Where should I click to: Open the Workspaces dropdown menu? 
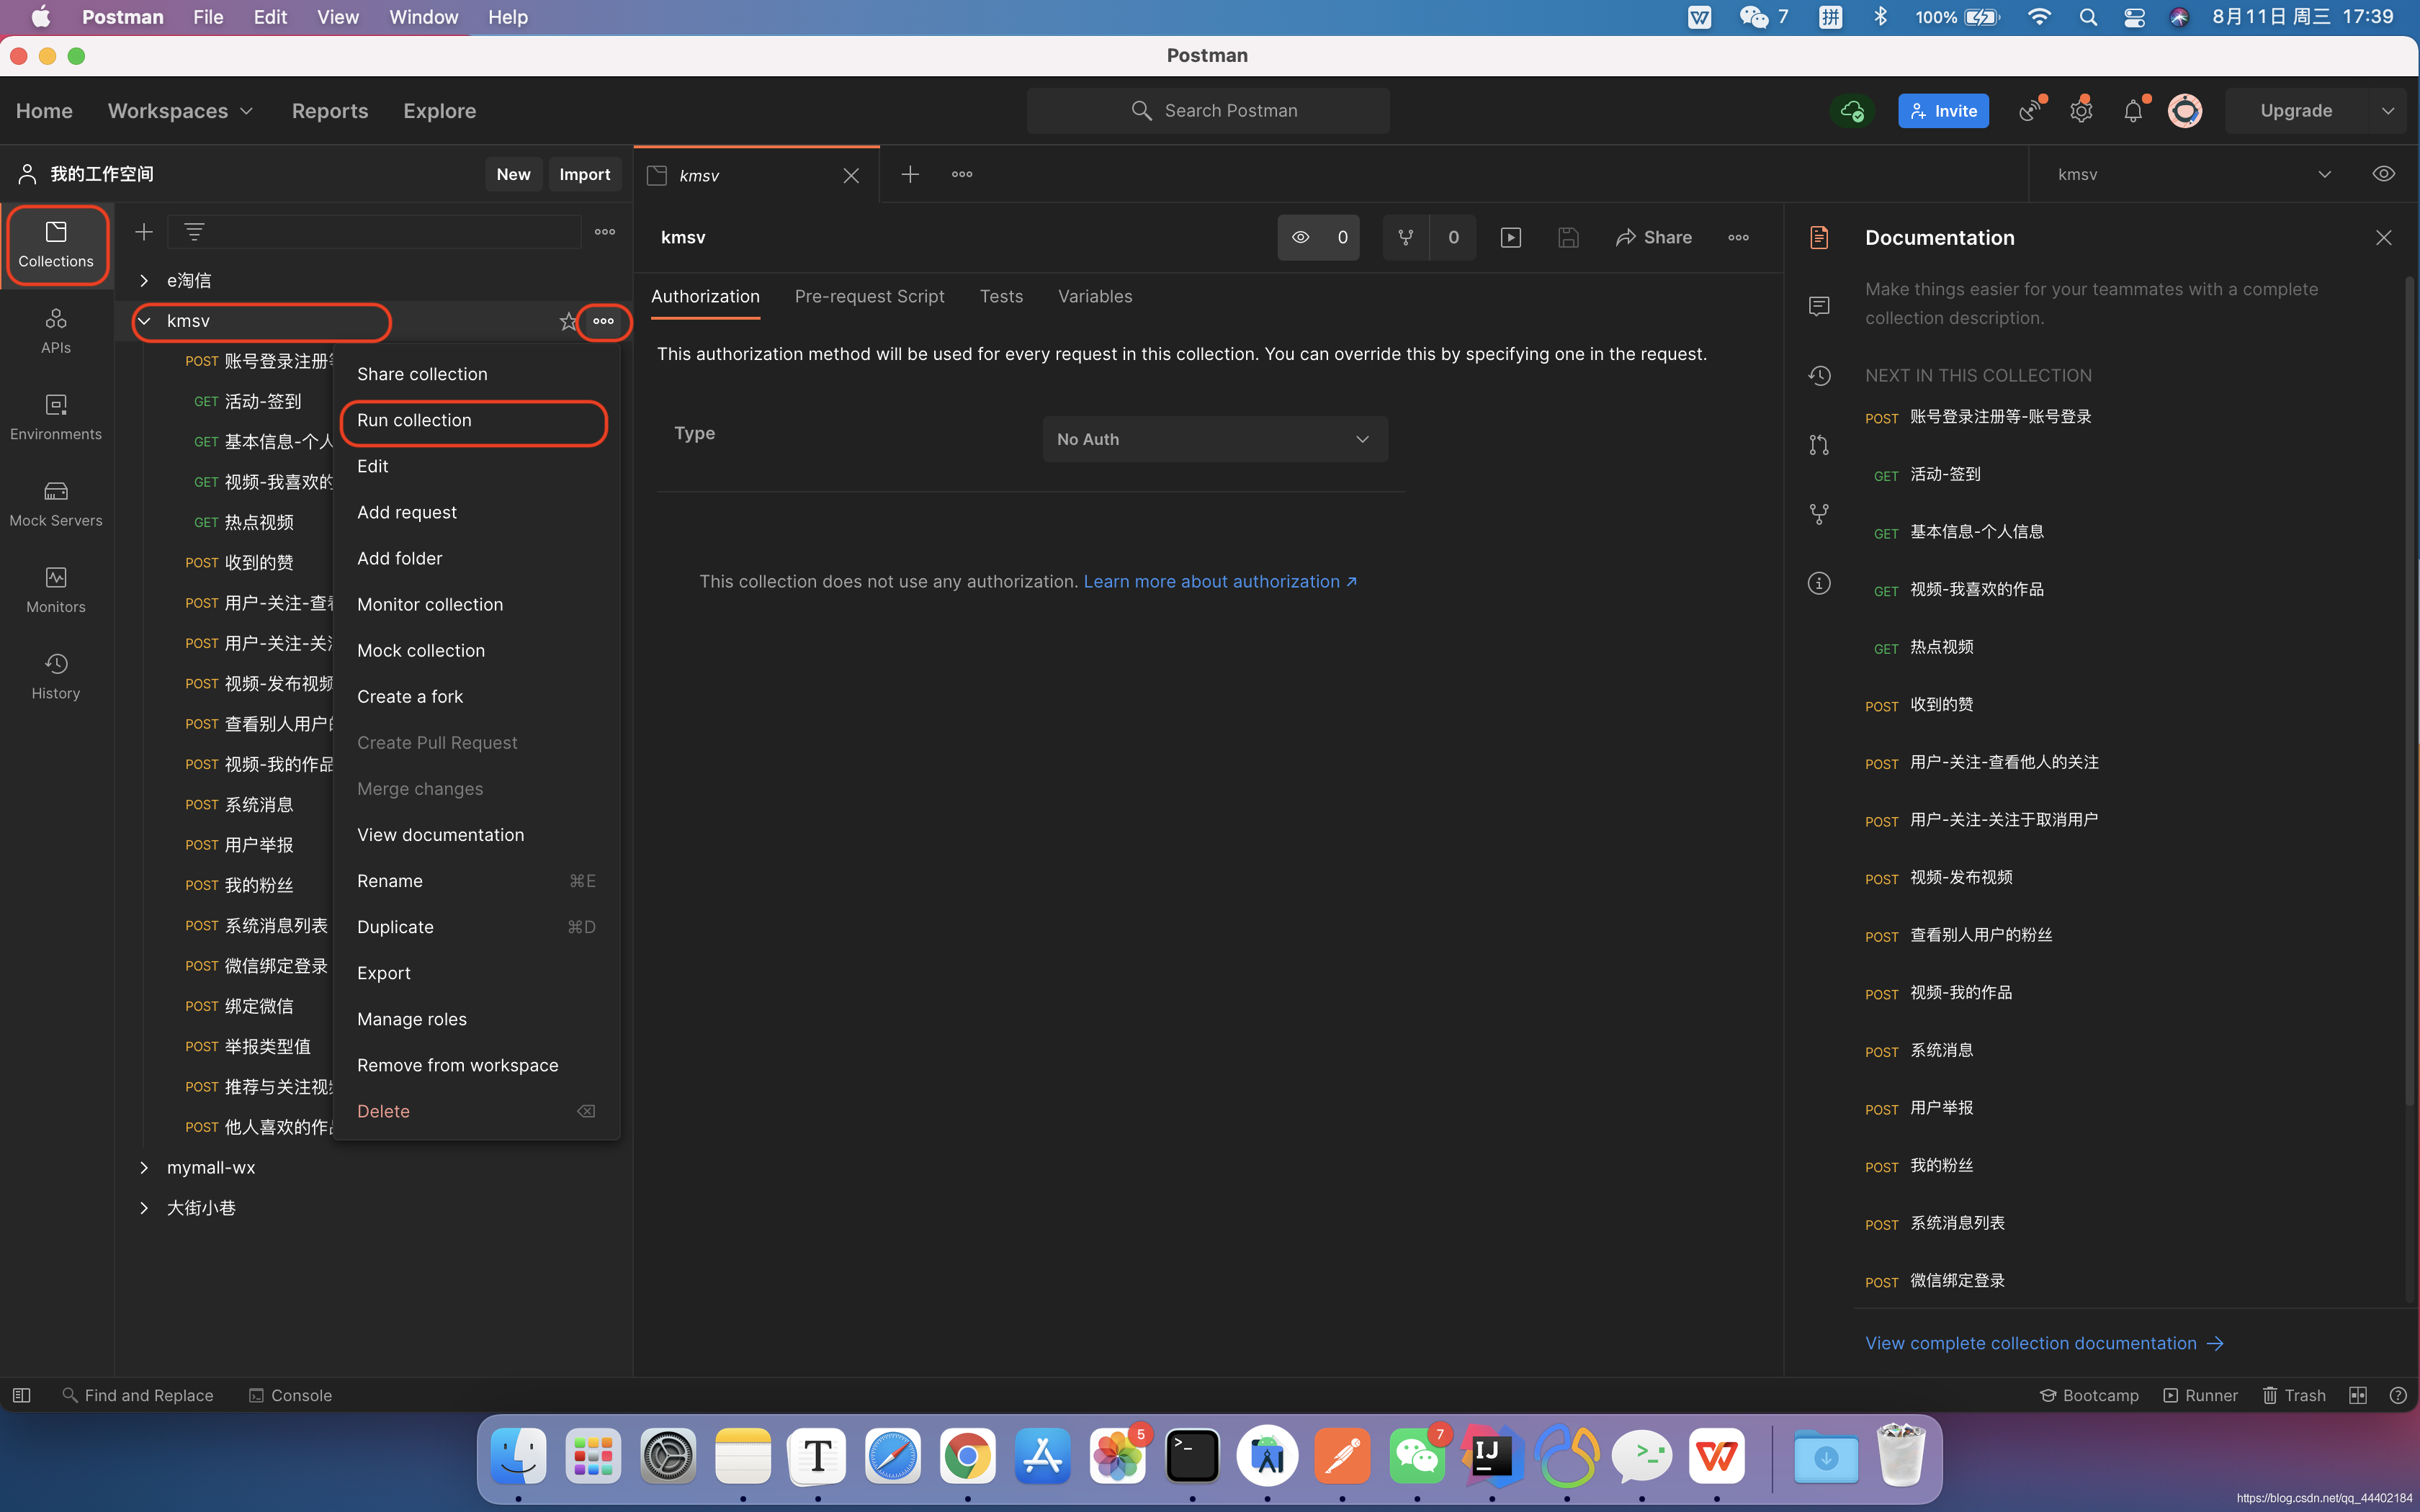[180, 111]
